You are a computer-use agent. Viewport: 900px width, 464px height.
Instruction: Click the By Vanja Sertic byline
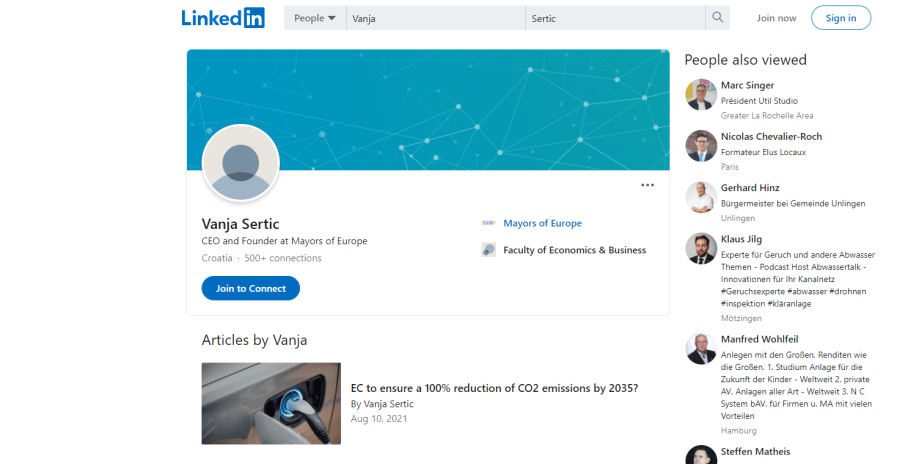coord(382,404)
